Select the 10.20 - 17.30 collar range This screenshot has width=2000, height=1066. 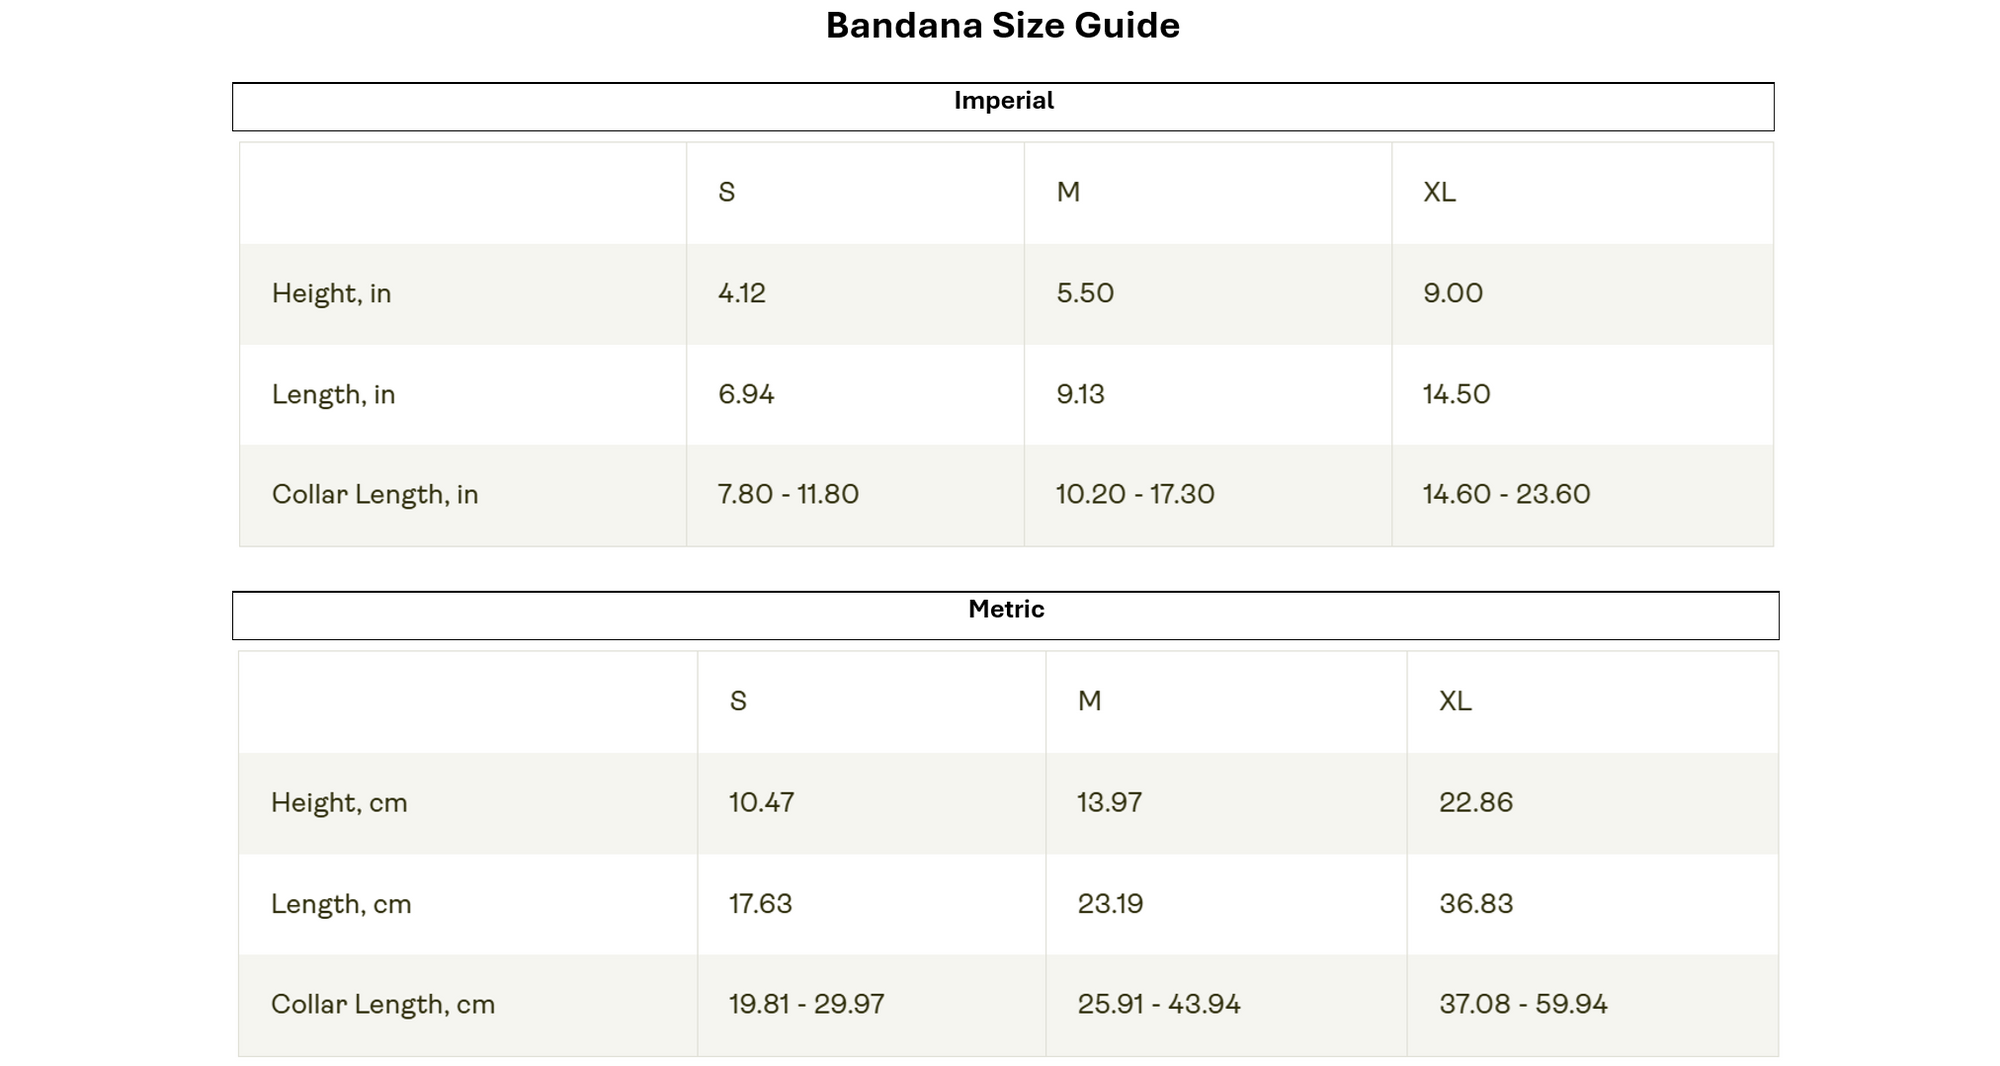coord(1135,495)
